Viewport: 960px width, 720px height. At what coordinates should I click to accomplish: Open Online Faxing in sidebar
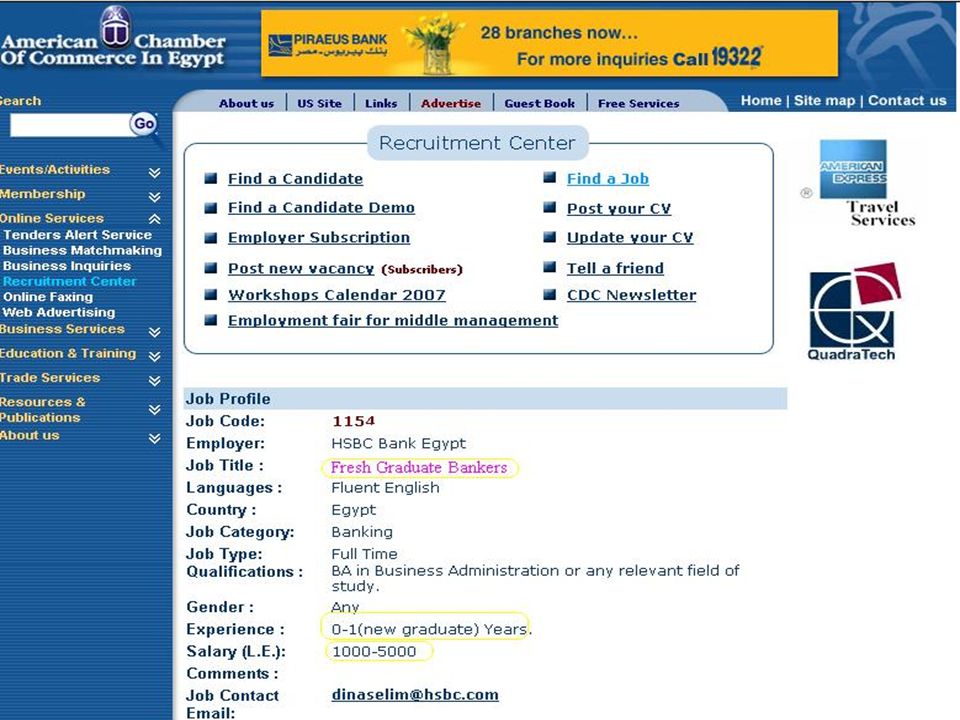tap(48, 297)
